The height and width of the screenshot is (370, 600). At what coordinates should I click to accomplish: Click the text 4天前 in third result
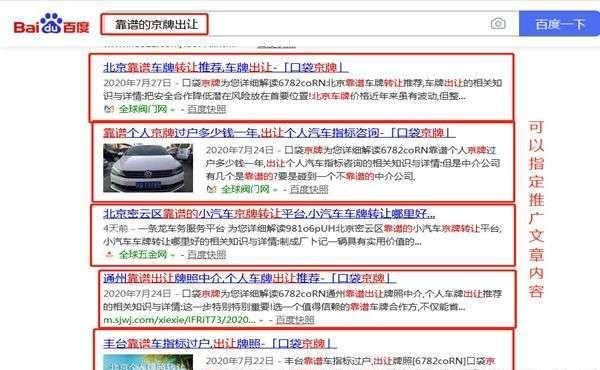pyautogui.click(x=116, y=228)
